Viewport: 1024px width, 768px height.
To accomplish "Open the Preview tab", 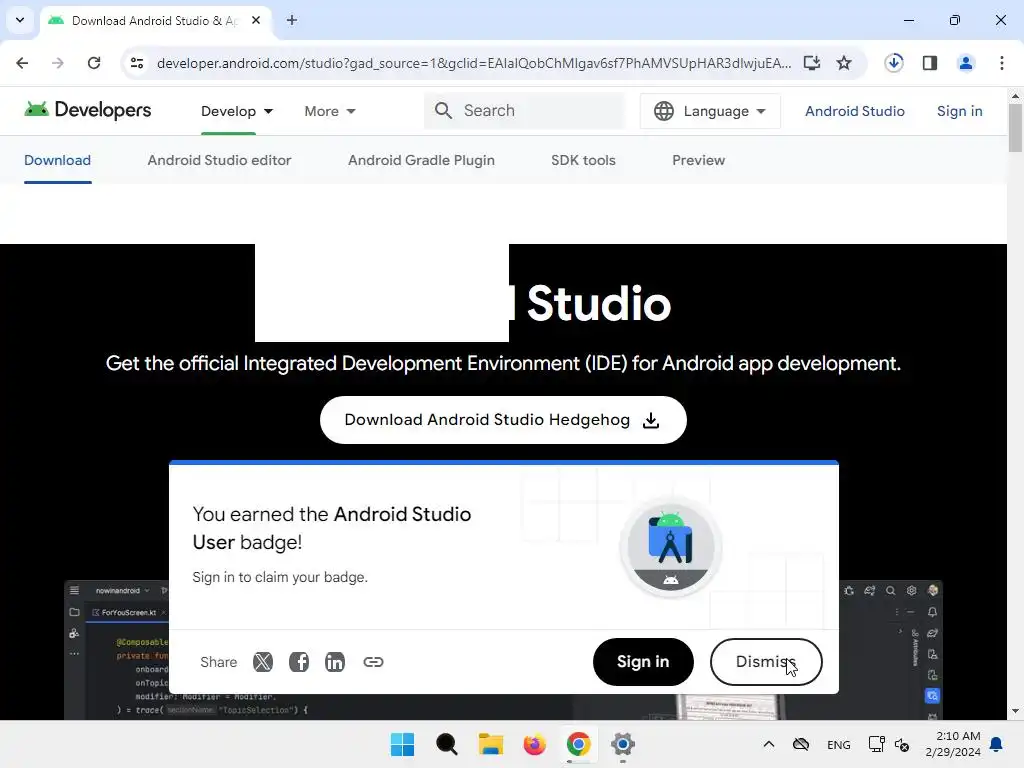I will tap(698, 160).
